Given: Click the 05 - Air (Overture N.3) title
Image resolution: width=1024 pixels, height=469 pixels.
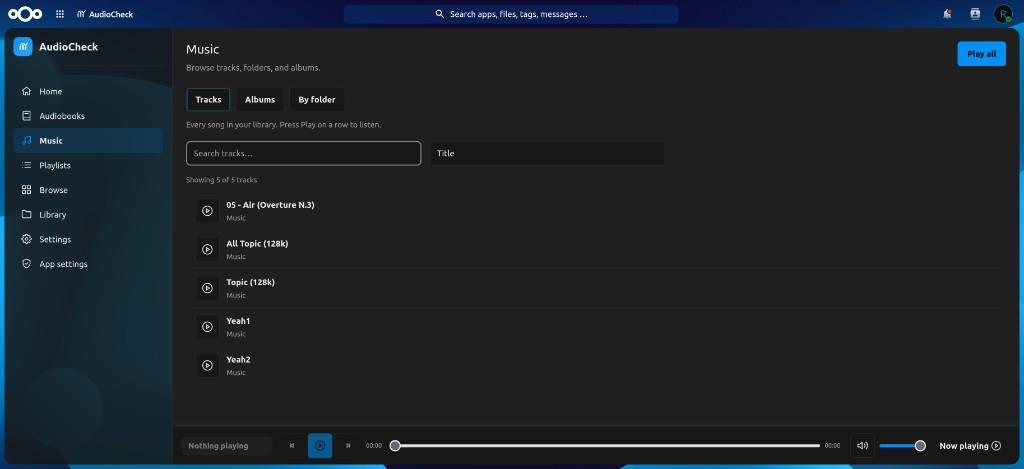Looking at the screenshot, I should coord(270,205).
